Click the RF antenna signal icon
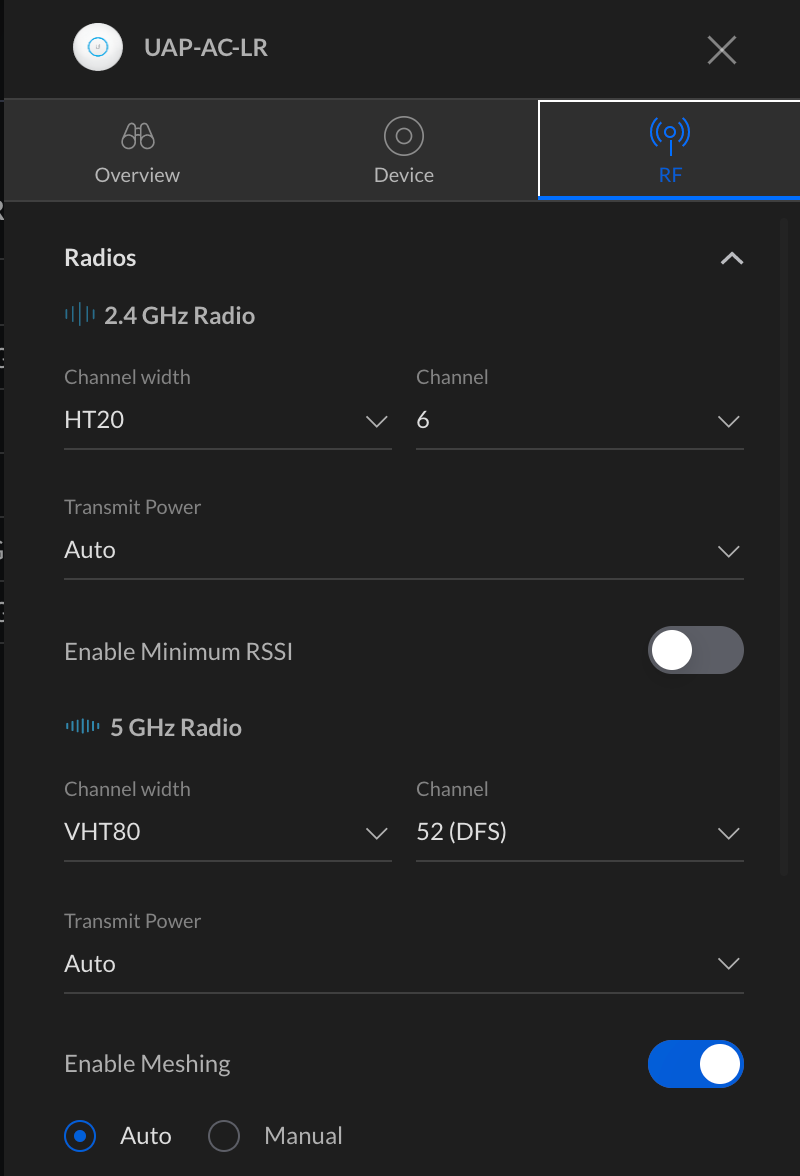Screen dimensions: 800x1176 (669, 134)
